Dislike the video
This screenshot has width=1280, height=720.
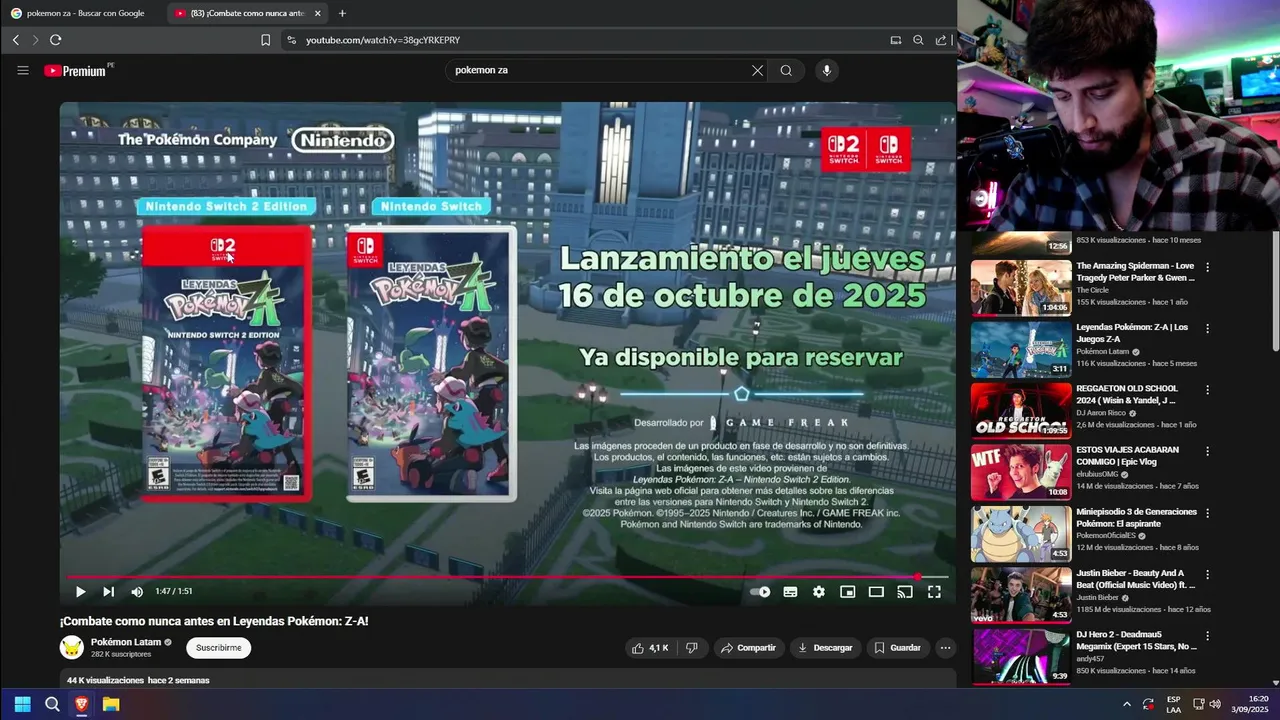[691, 648]
